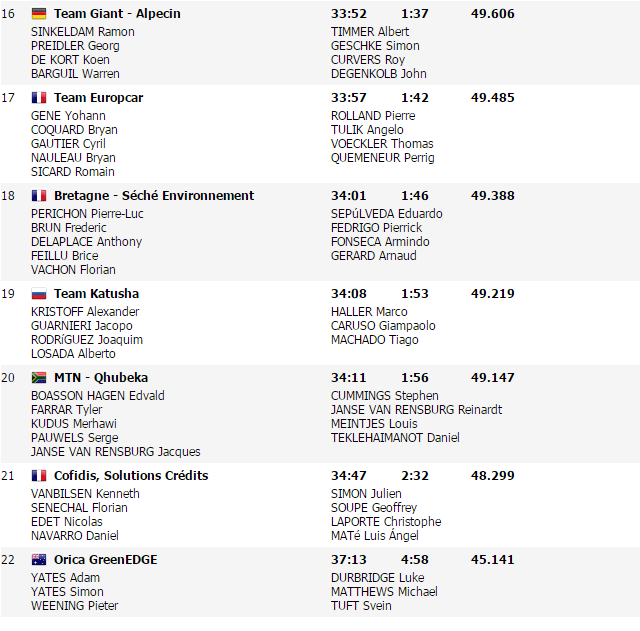Open the Orica GreenEDGE team link
The height and width of the screenshot is (631, 640).
[105, 560]
